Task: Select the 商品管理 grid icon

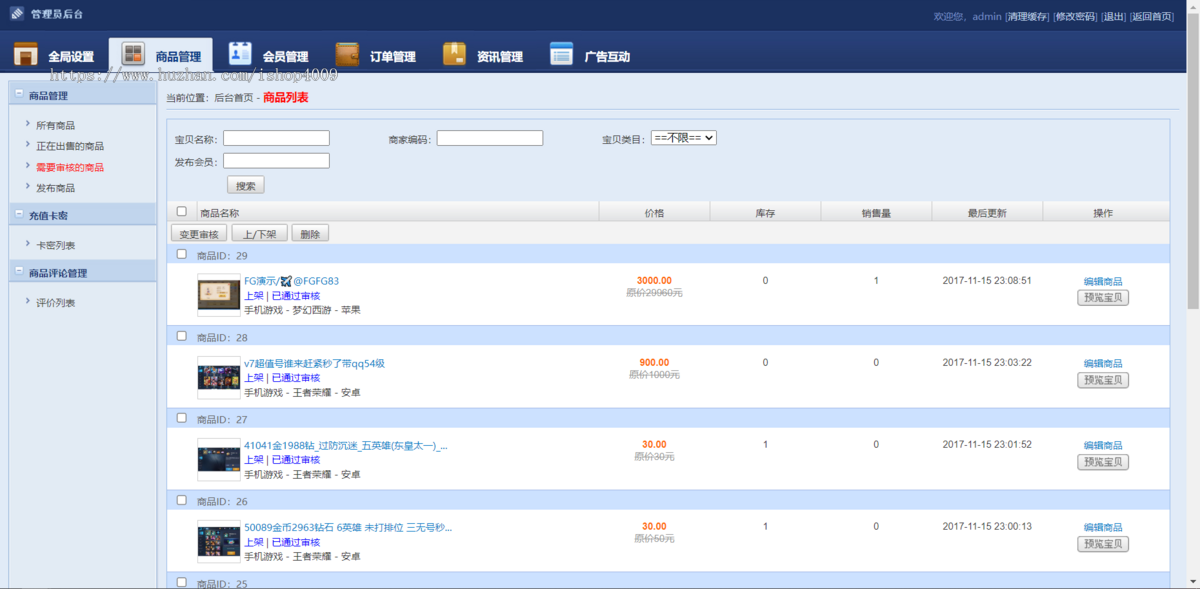Action: 133,55
